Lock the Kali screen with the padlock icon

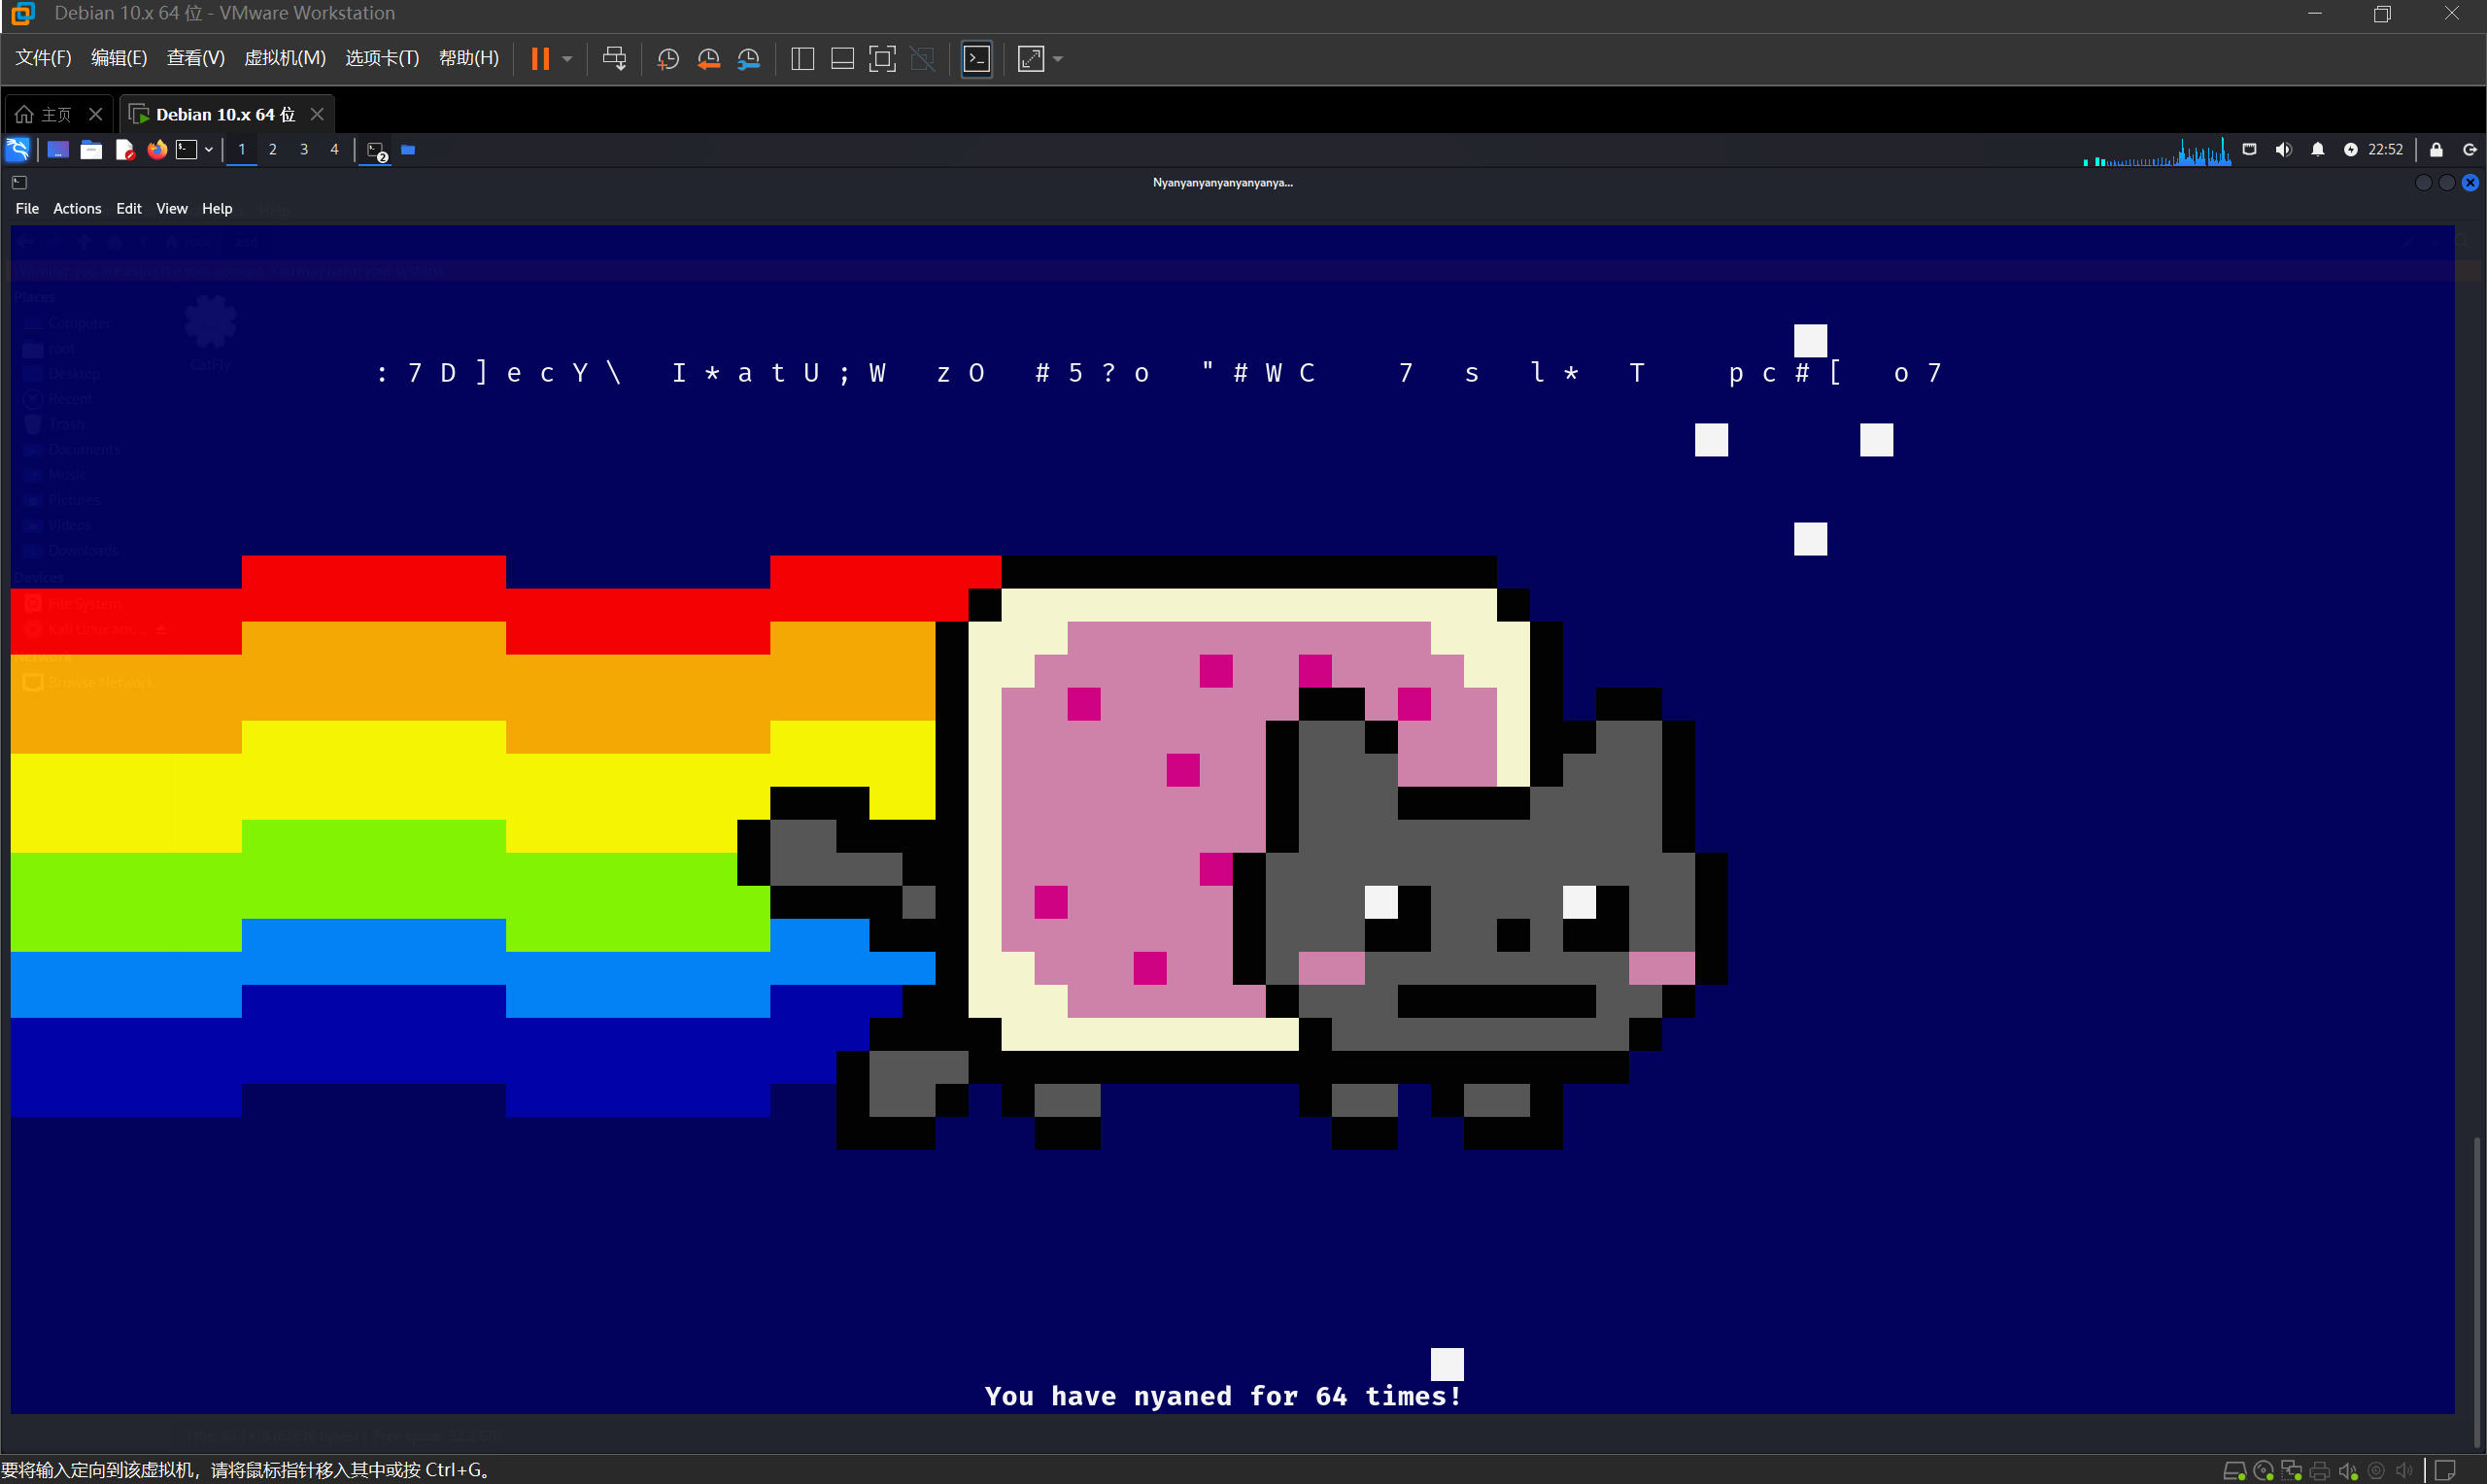(x=2436, y=150)
